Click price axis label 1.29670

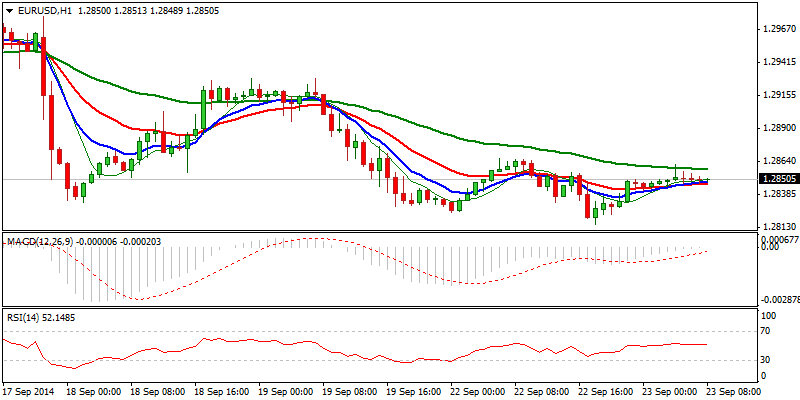778,29
